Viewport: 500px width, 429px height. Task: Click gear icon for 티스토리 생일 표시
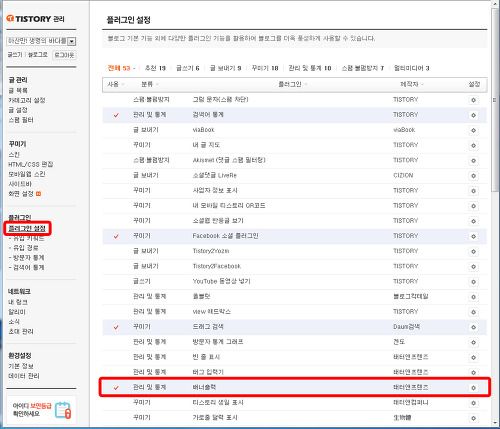click(473, 403)
